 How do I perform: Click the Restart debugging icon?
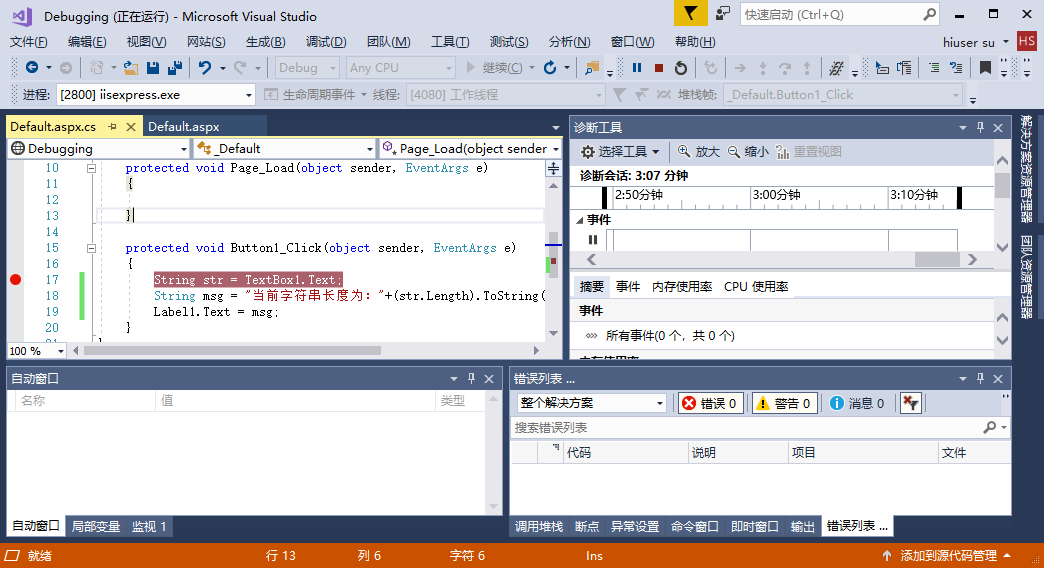[681, 68]
